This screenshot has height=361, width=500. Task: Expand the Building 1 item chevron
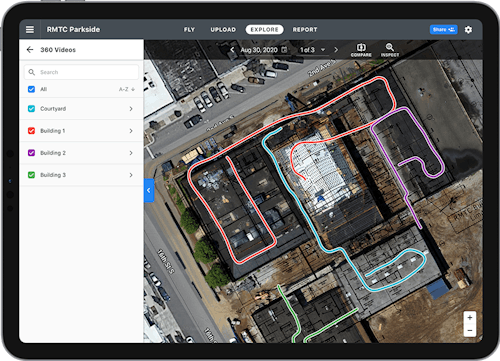click(x=131, y=131)
